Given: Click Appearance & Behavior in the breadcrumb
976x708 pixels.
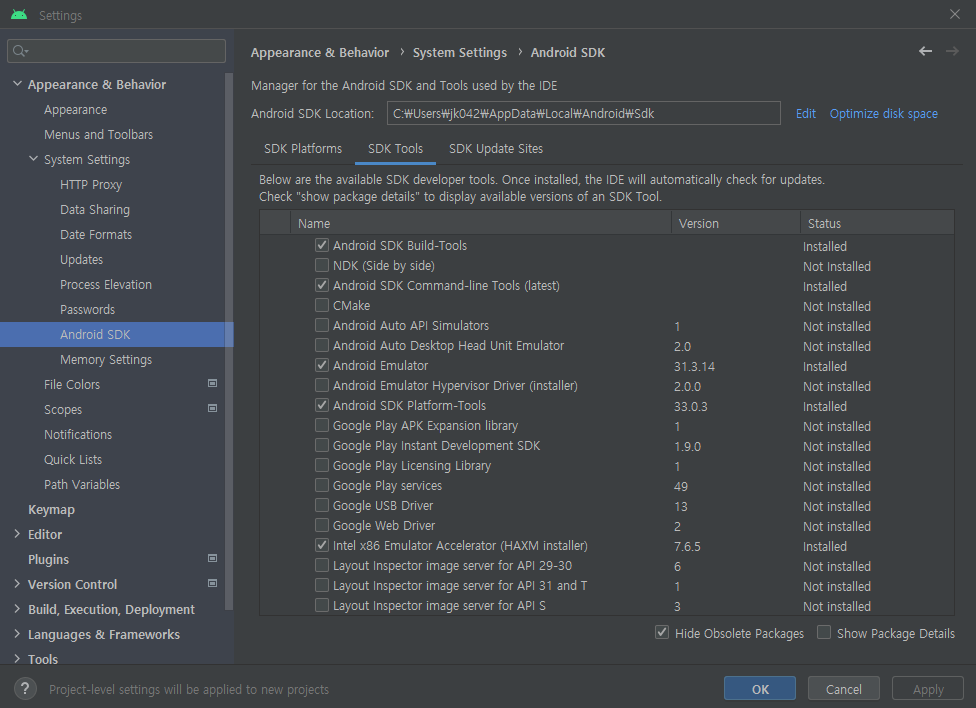Looking at the screenshot, I should click(320, 52).
